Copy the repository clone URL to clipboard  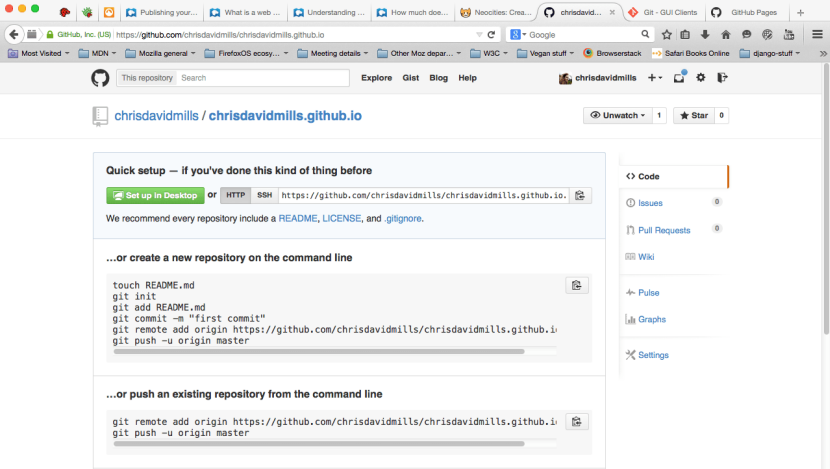click(580, 195)
